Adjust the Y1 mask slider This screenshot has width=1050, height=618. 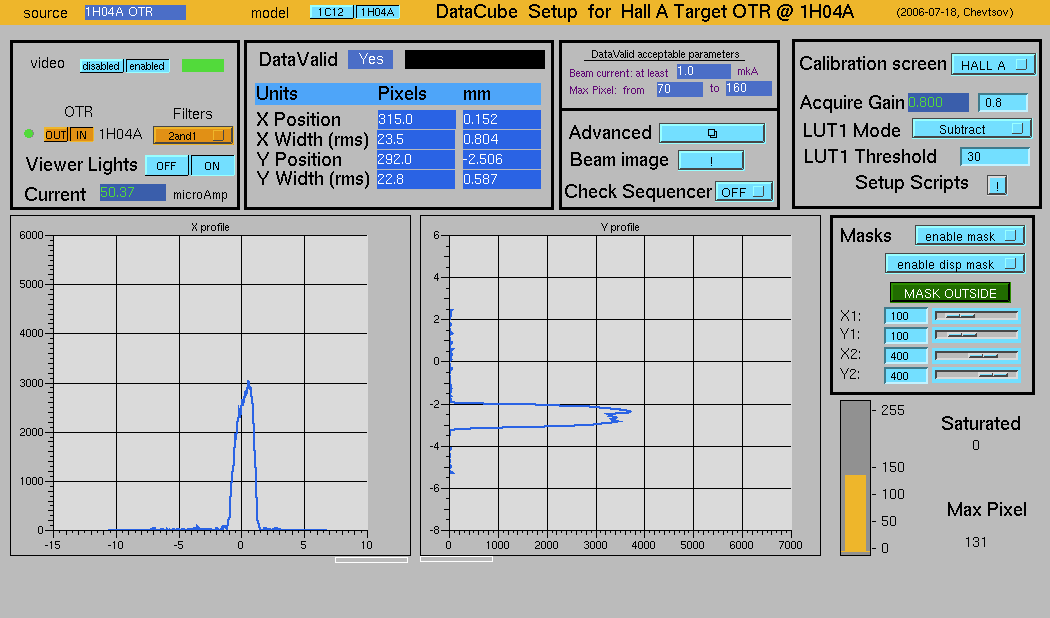[x=976, y=335]
